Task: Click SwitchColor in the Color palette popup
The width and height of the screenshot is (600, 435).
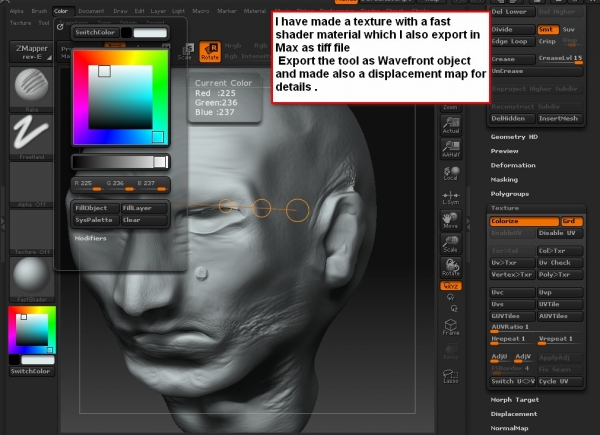Action: (95, 33)
